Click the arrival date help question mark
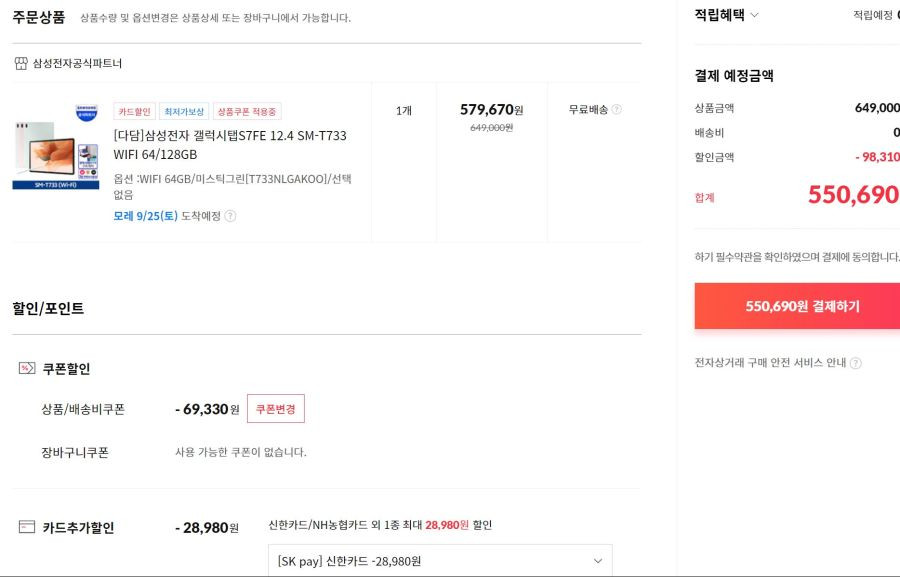 (x=230, y=216)
